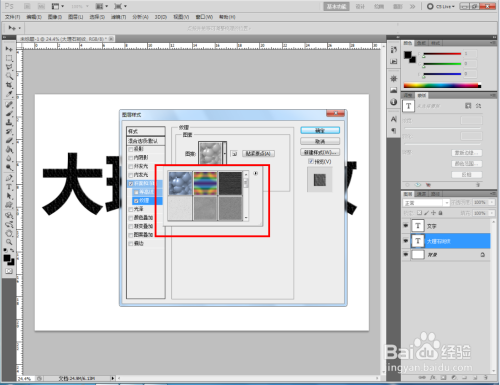Open the 文件(F) File menu
500x385 pixels.
12,17
